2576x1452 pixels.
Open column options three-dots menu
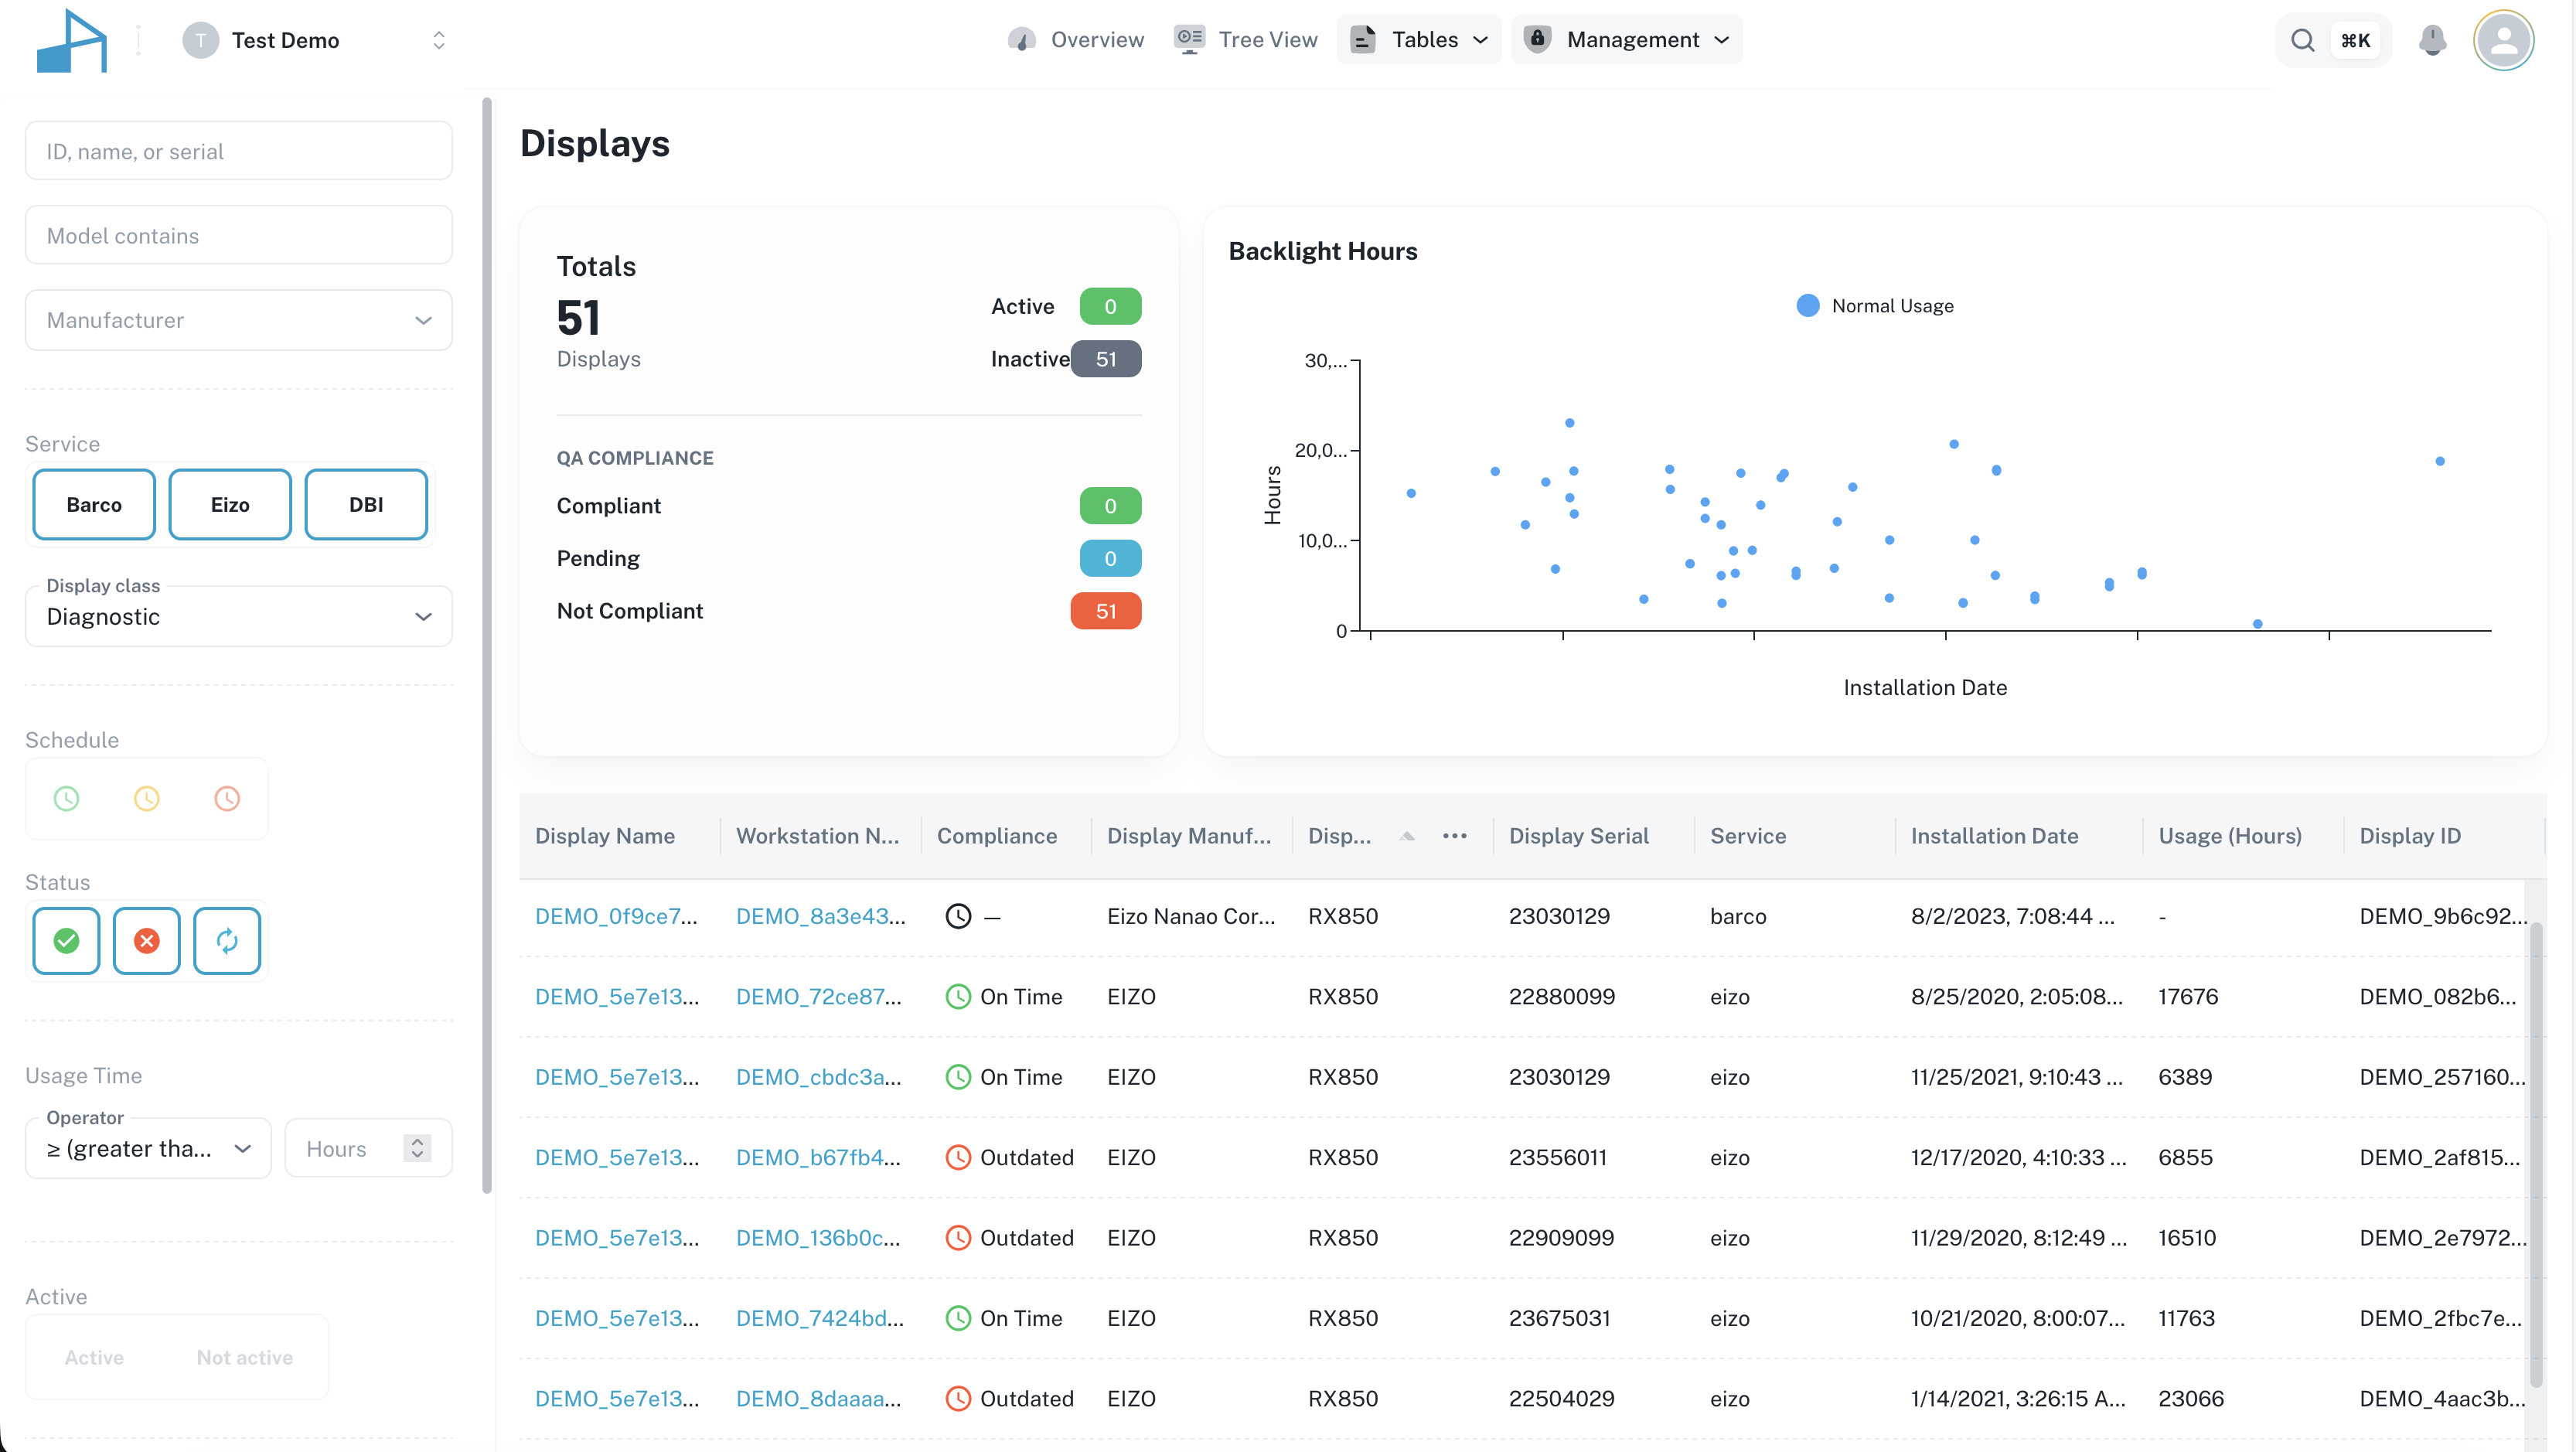point(1454,836)
